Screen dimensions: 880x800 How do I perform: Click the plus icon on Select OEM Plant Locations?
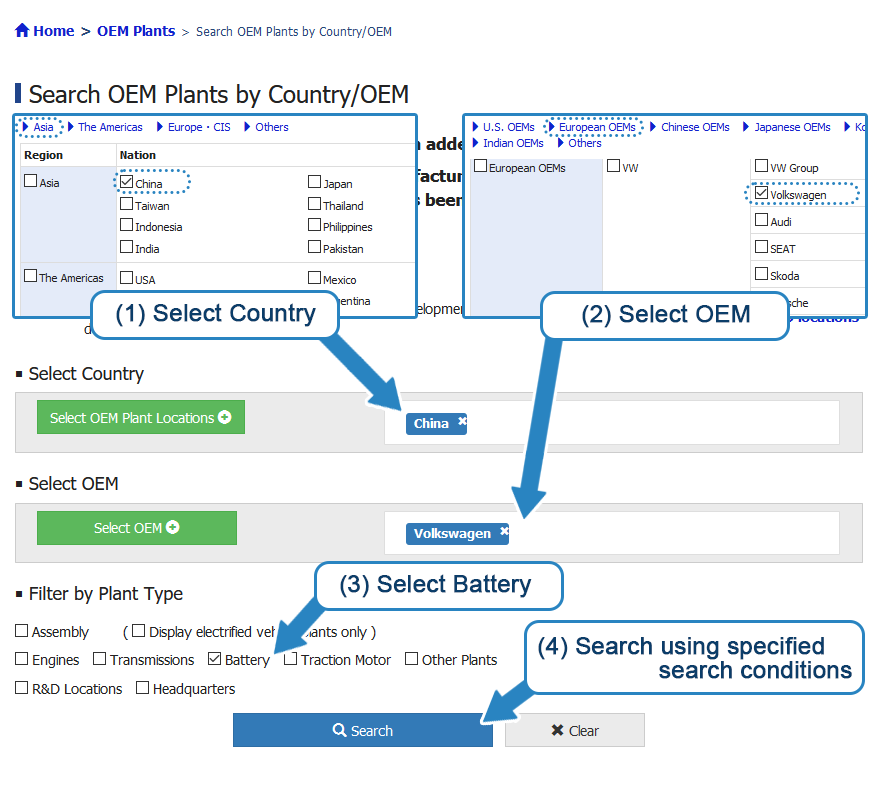pyautogui.click(x=224, y=417)
